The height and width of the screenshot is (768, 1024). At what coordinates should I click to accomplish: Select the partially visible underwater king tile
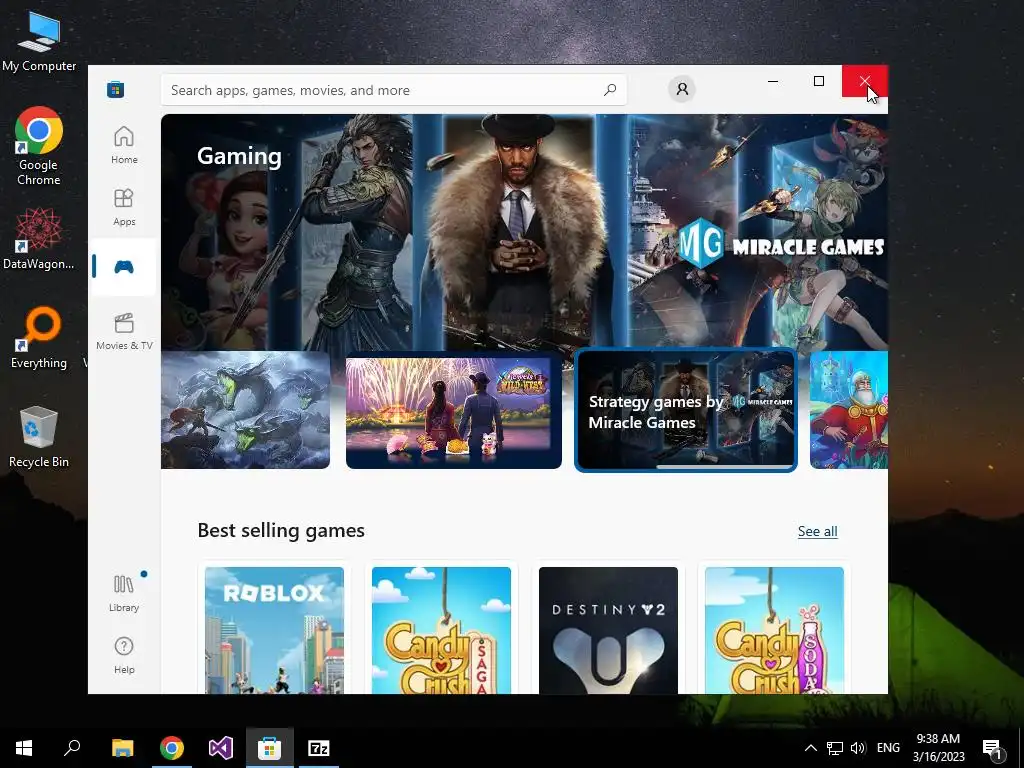(849, 410)
